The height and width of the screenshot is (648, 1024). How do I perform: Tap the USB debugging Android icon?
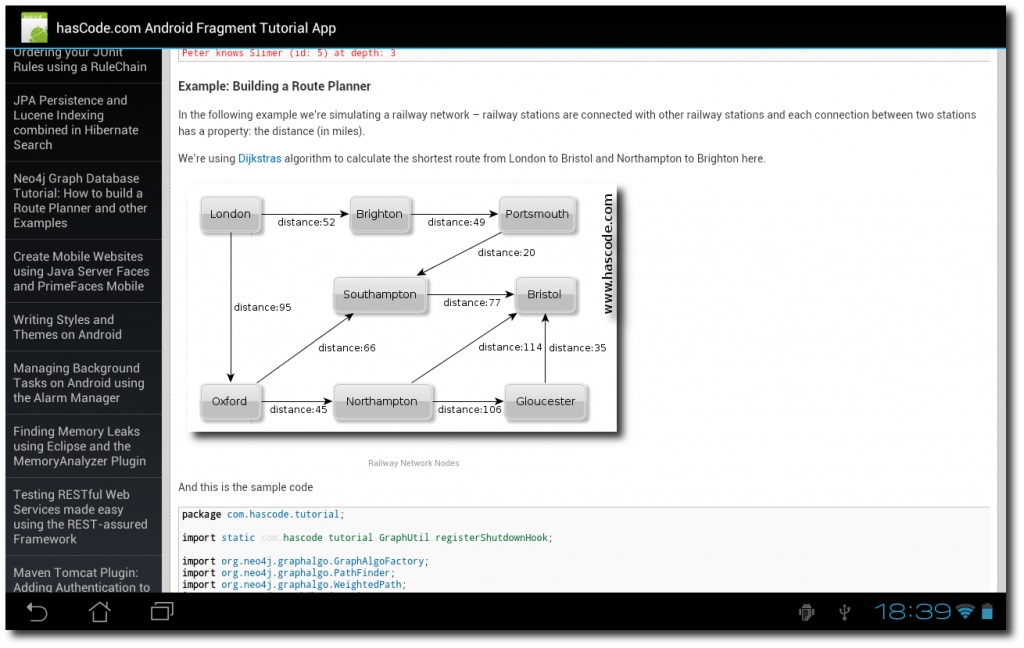click(x=806, y=611)
